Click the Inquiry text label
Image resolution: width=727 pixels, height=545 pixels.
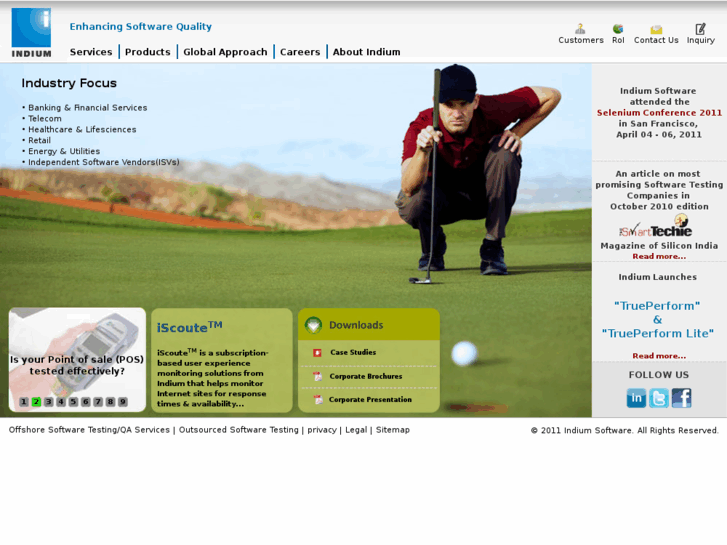[x=701, y=40]
